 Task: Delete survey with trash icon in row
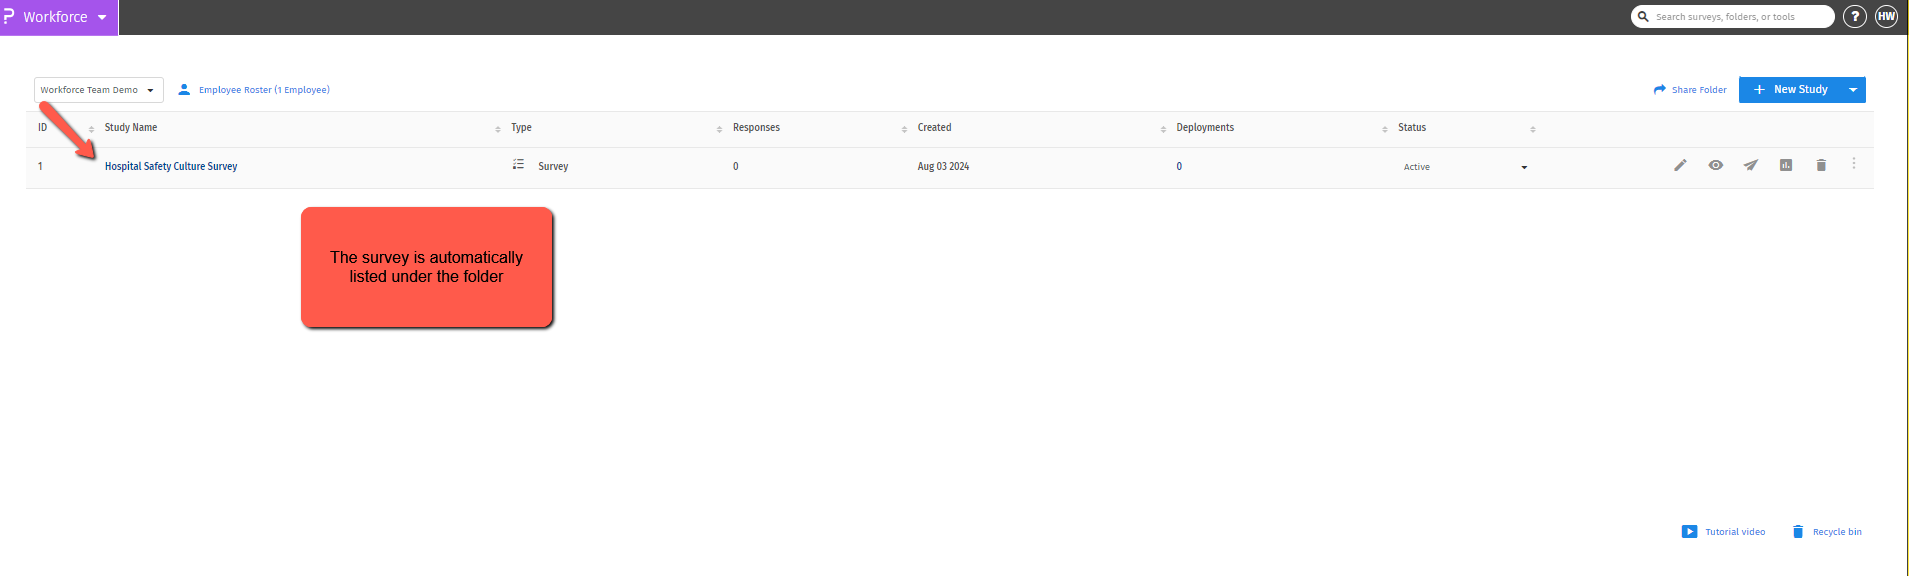point(1821,165)
